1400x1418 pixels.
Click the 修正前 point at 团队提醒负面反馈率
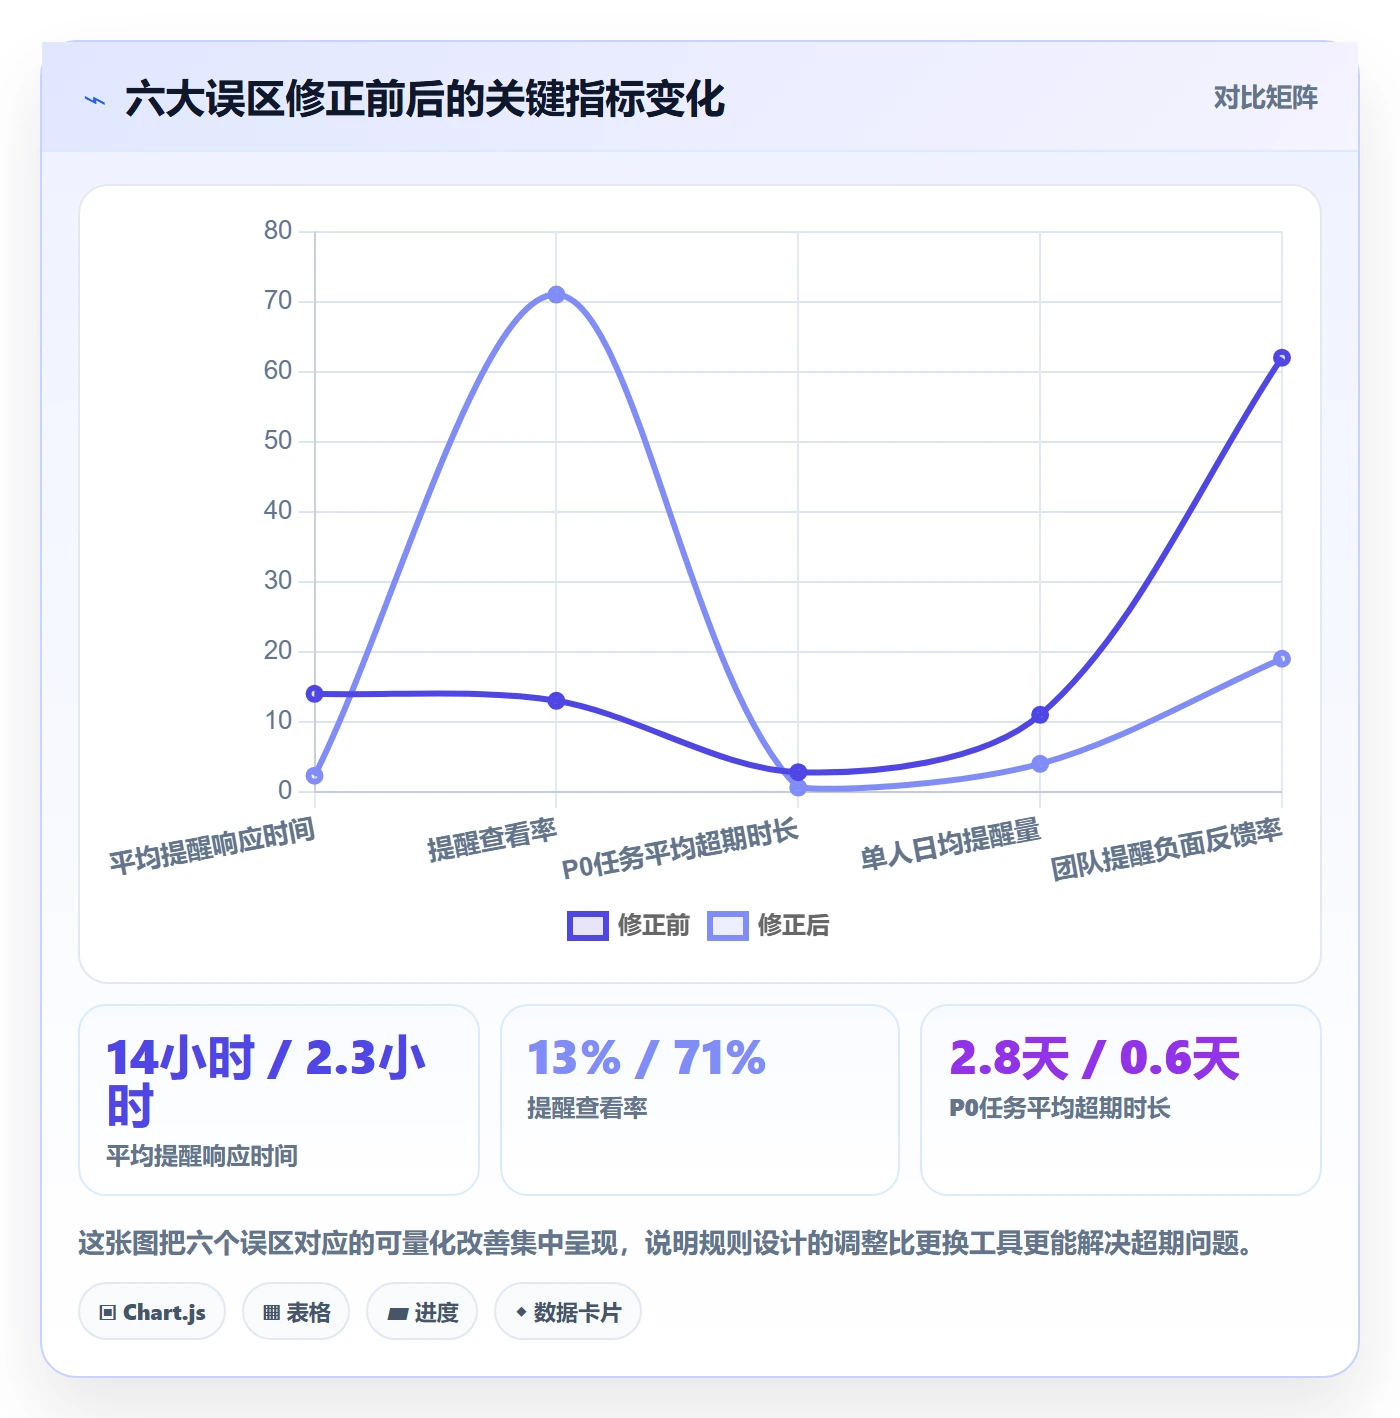[x=1282, y=358]
